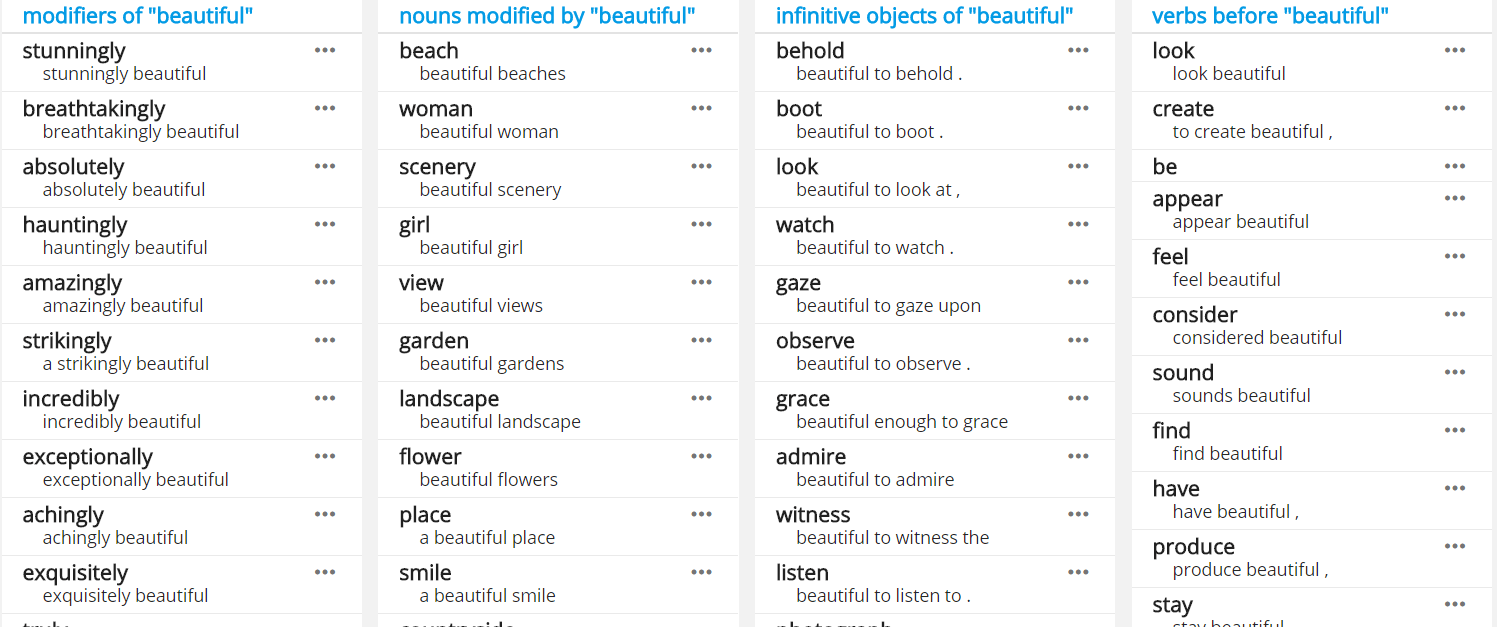Open the more-options icon for "behold"
Image resolution: width=1497 pixels, height=627 pixels.
(1078, 49)
